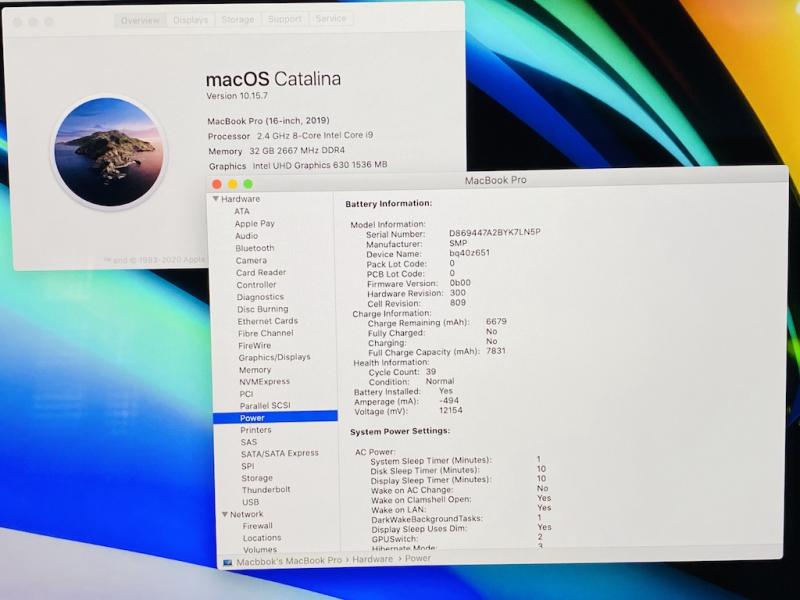800x600 pixels.
Task: Click the computer icon in path bar
Action: click(227, 562)
